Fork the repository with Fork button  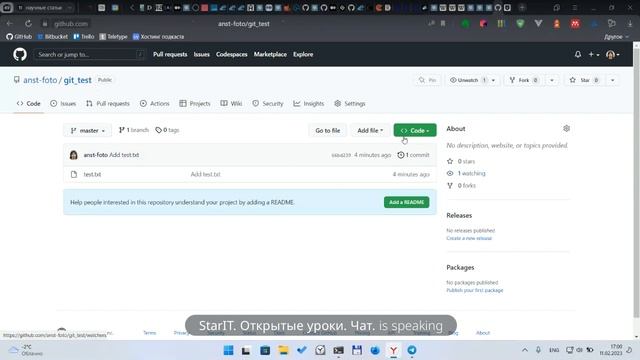(x=524, y=80)
